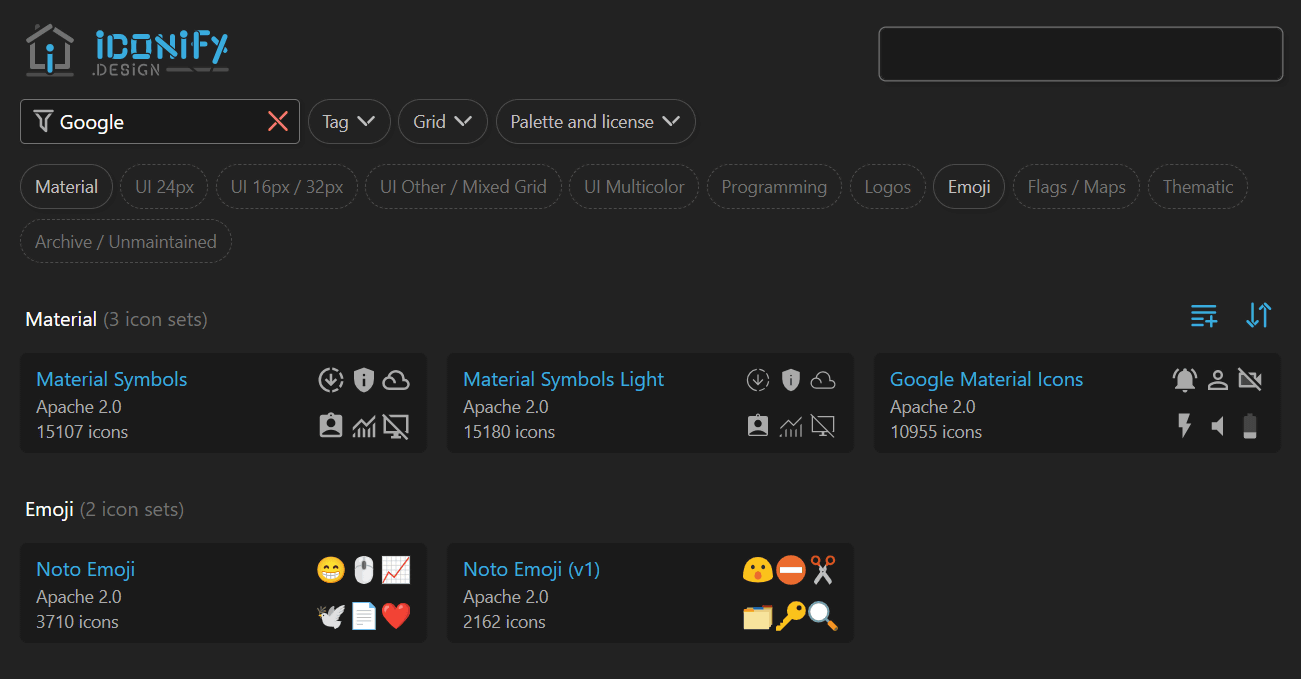The image size is (1301, 679).
Task: Open the Tag dropdown
Action: pyautogui.click(x=348, y=122)
